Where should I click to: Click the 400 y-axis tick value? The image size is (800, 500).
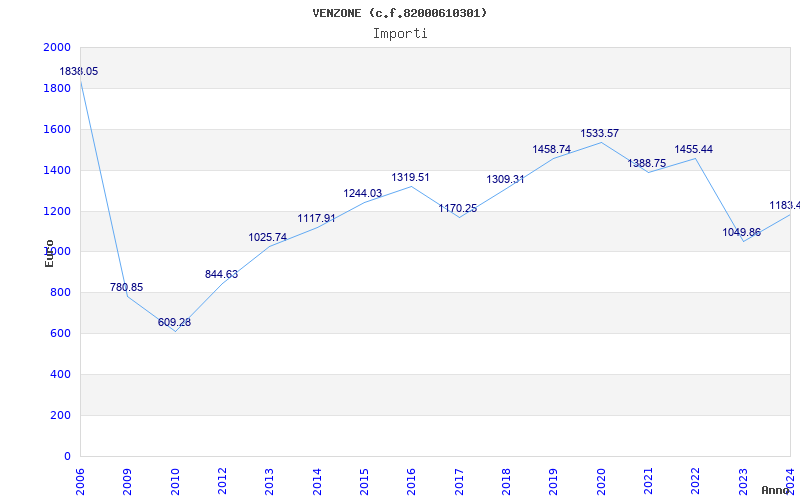pos(60,374)
